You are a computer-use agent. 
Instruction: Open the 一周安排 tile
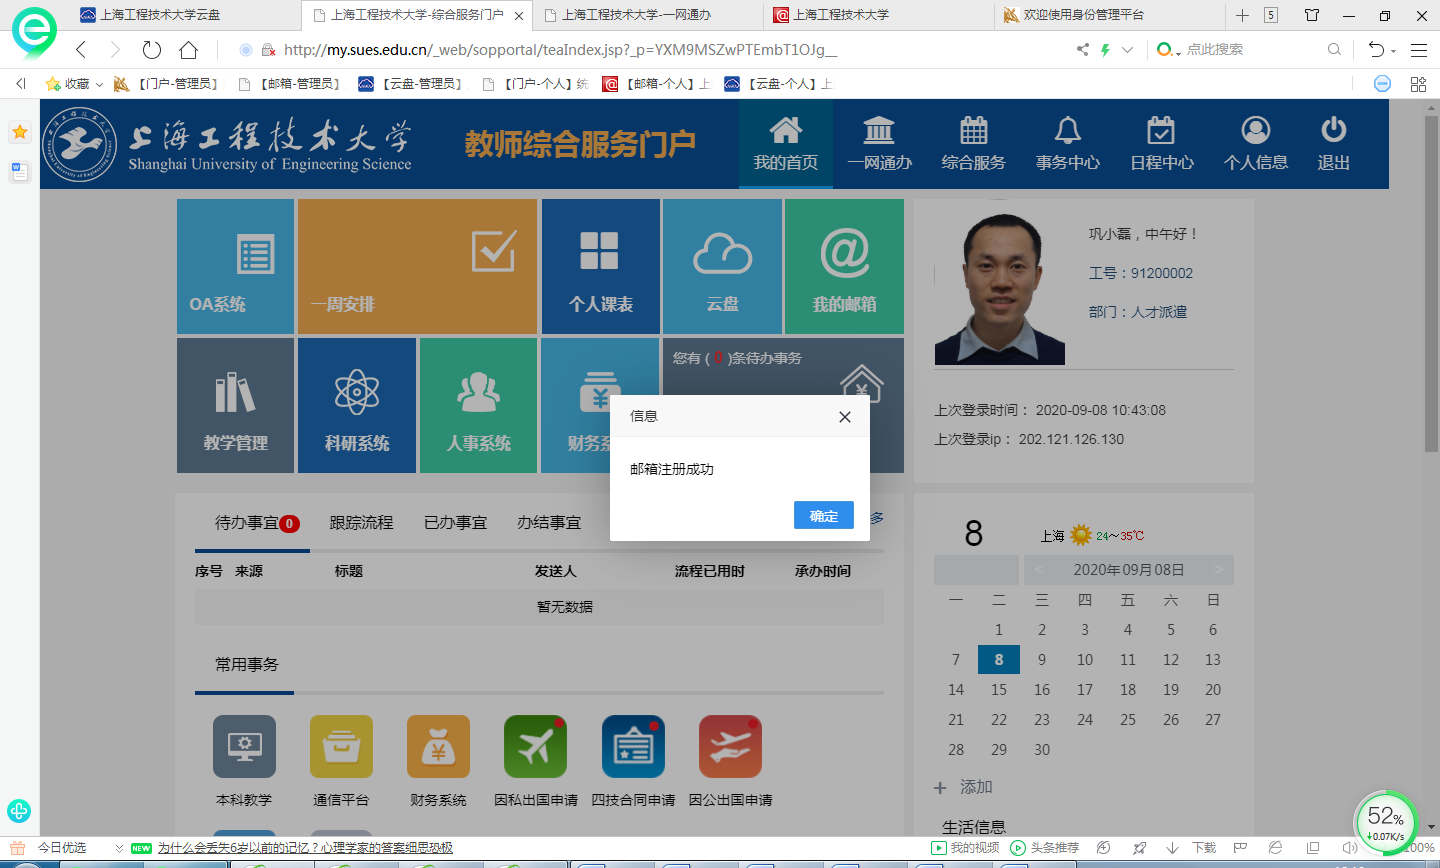[417, 266]
